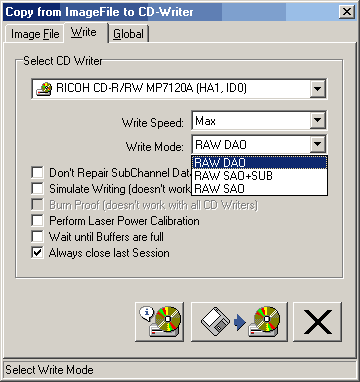Open the Write Speed dropdown arrow
This screenshot has width=360, height=382.
pos(318,120)
